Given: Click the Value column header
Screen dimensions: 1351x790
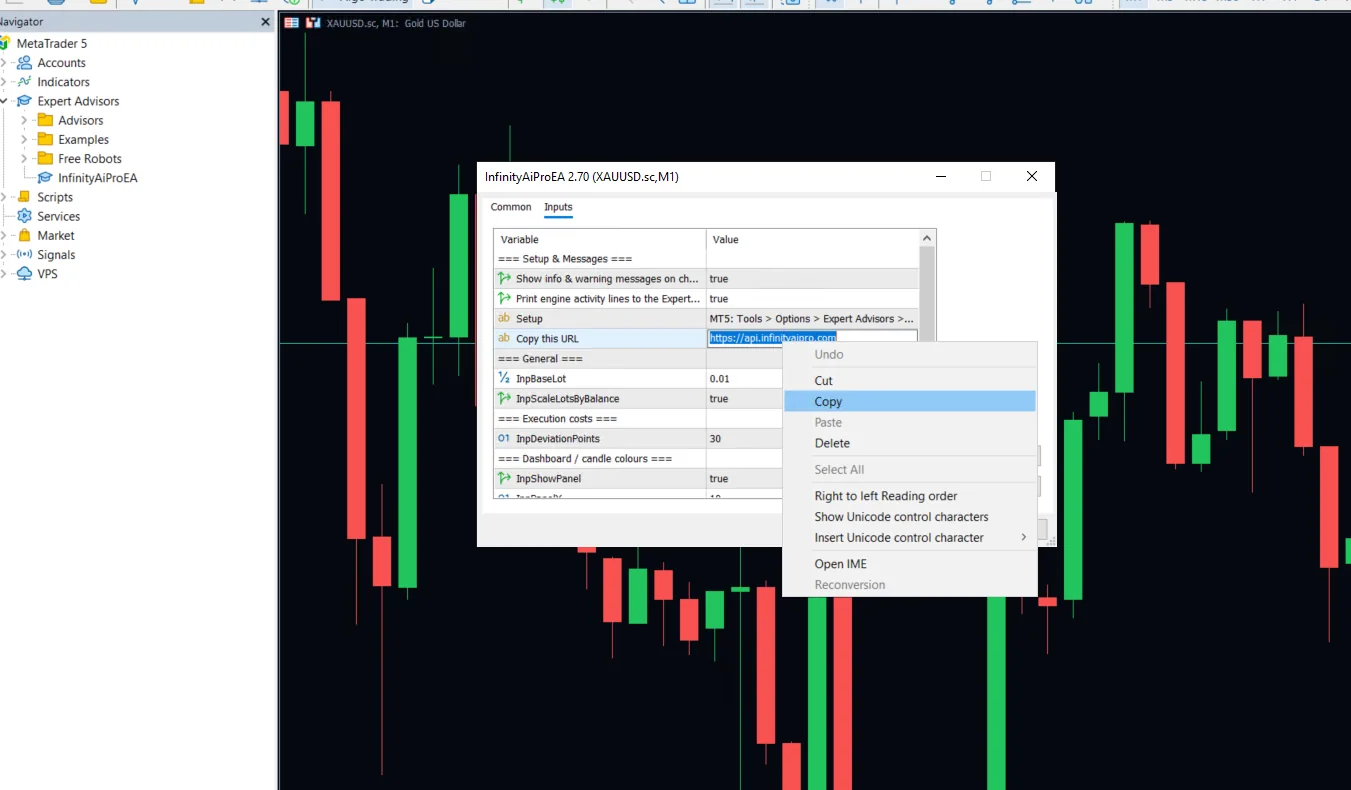Looking at the screenshot, I should click(812, 239).
